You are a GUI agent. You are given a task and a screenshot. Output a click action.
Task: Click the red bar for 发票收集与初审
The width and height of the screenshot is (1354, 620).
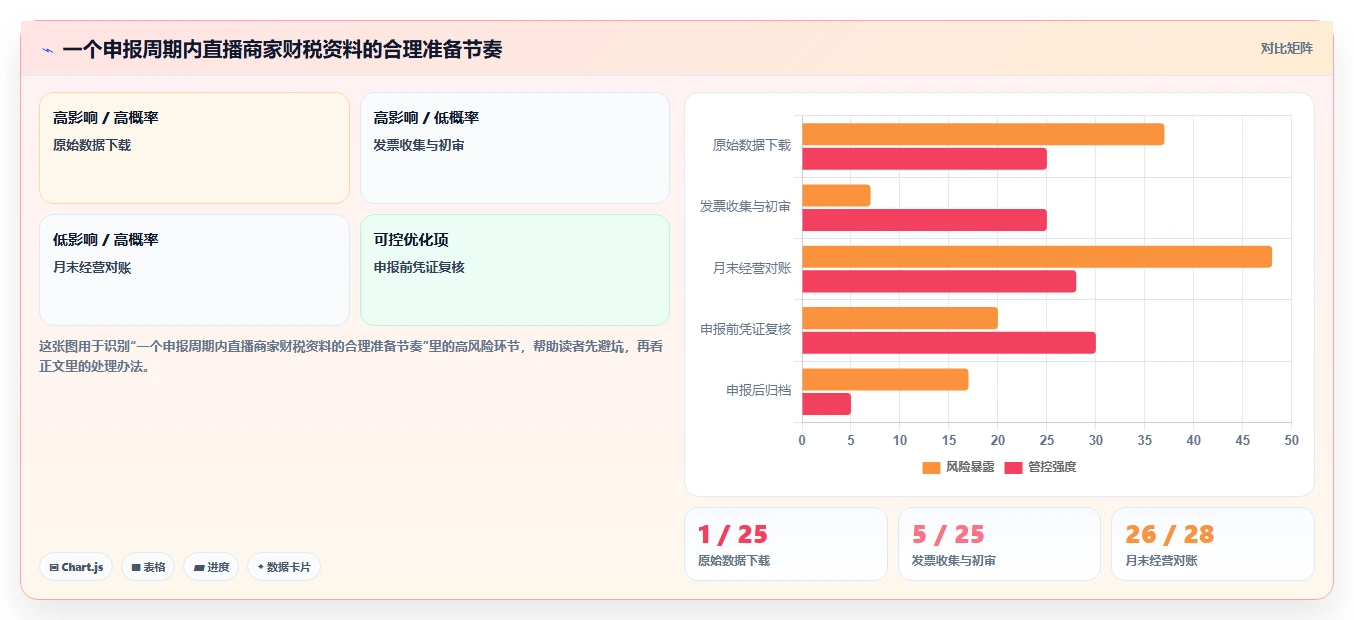pos(924,220)
